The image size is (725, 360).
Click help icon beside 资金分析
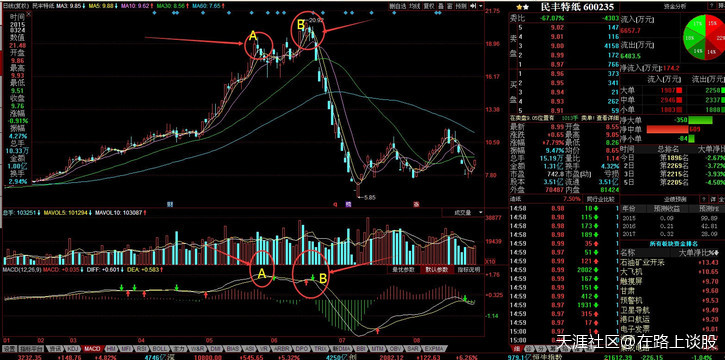coord(712,6)
